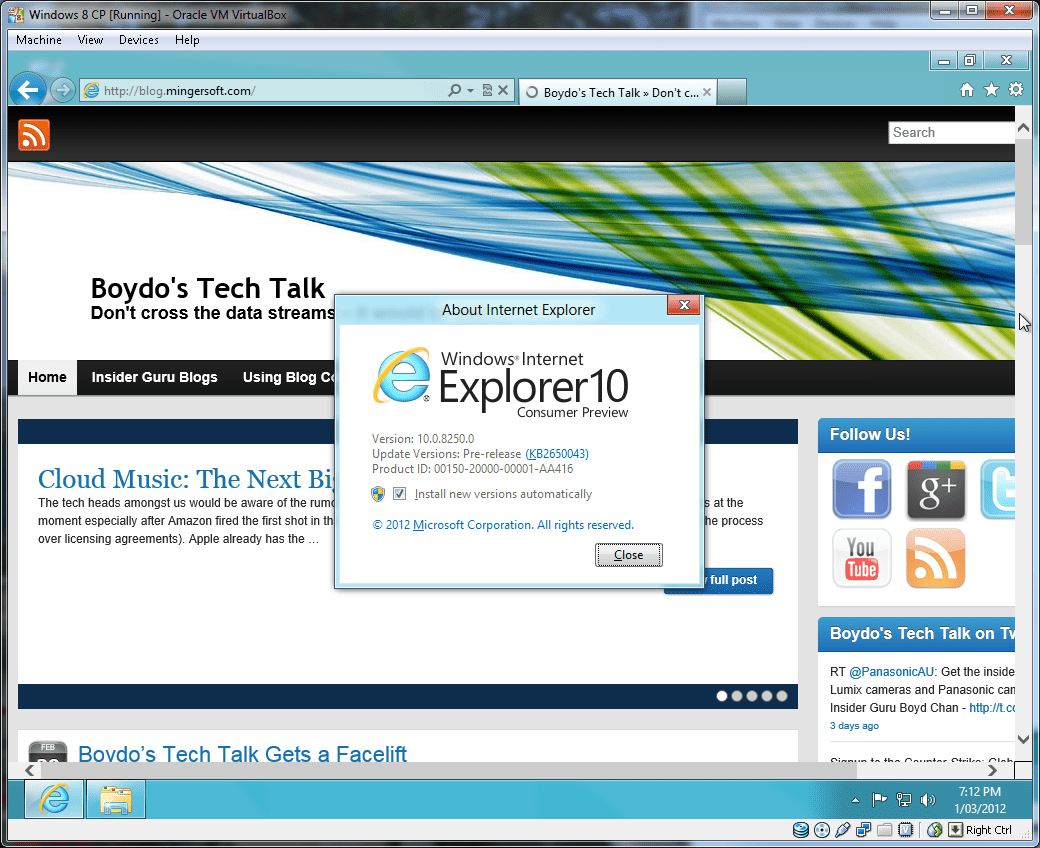The height and width of the screenshot is (848, 1040).
Task: Click the Action Center flag icon
Action: click(879, 800)
